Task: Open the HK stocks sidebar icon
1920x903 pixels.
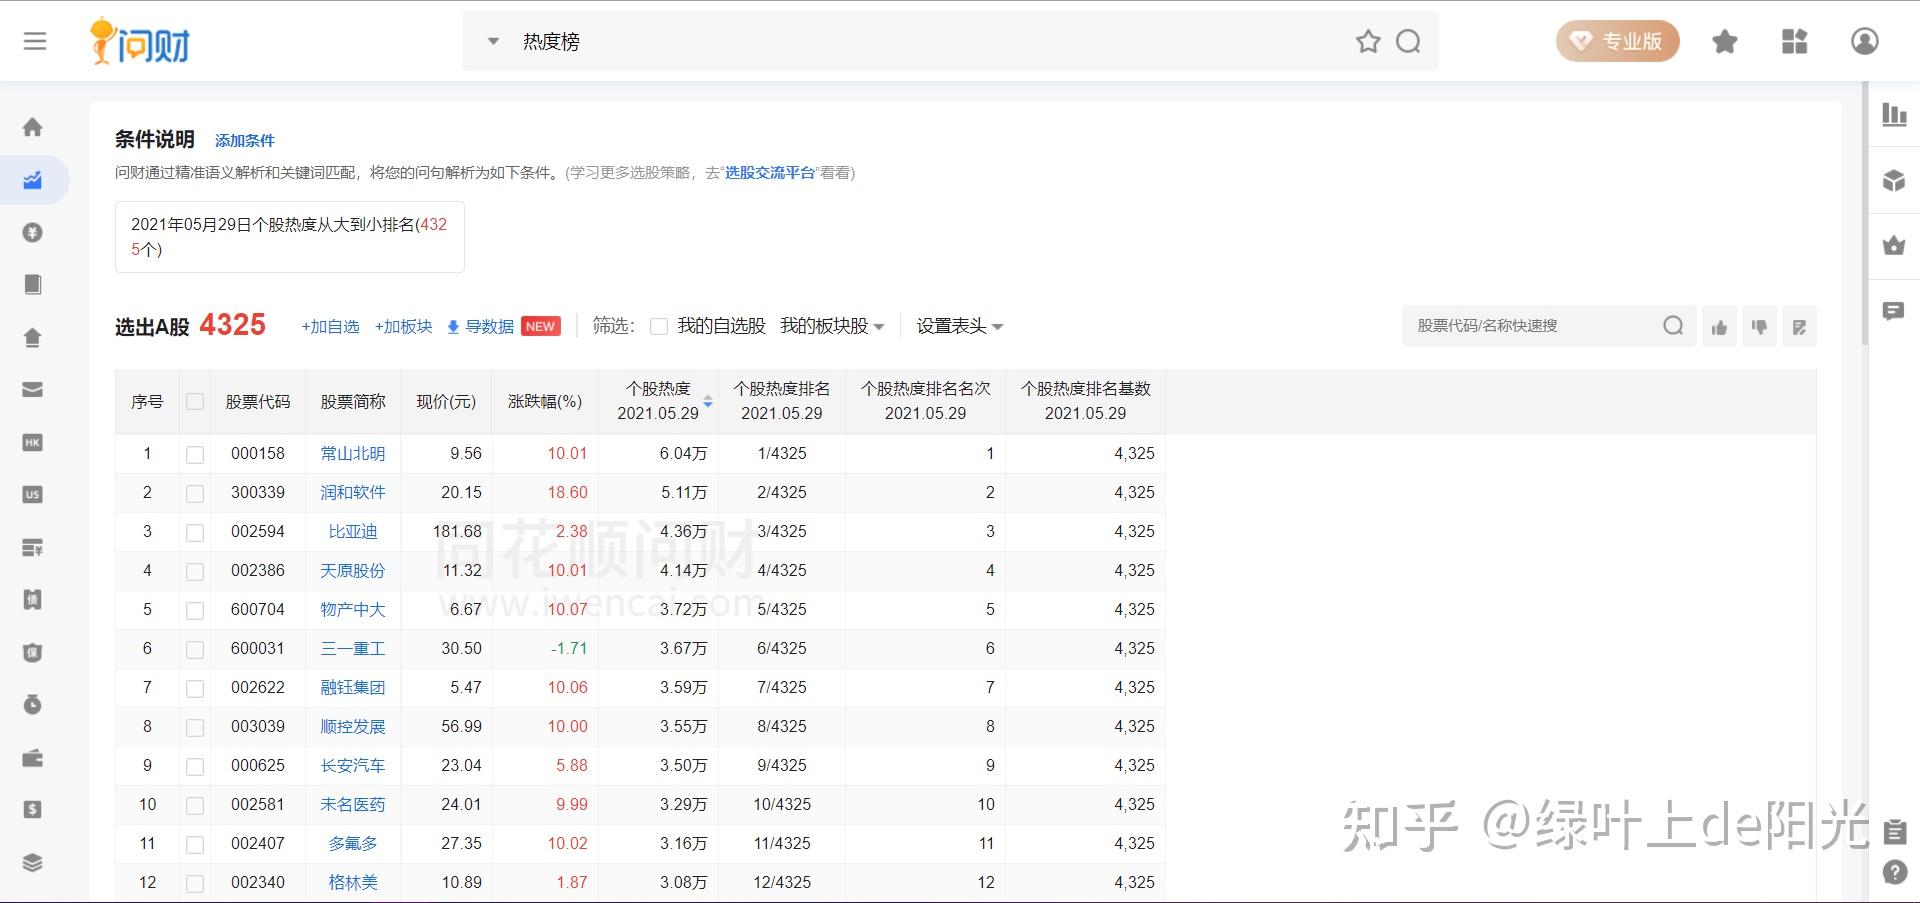Action: pyautogui.click(x=33, y=442)
